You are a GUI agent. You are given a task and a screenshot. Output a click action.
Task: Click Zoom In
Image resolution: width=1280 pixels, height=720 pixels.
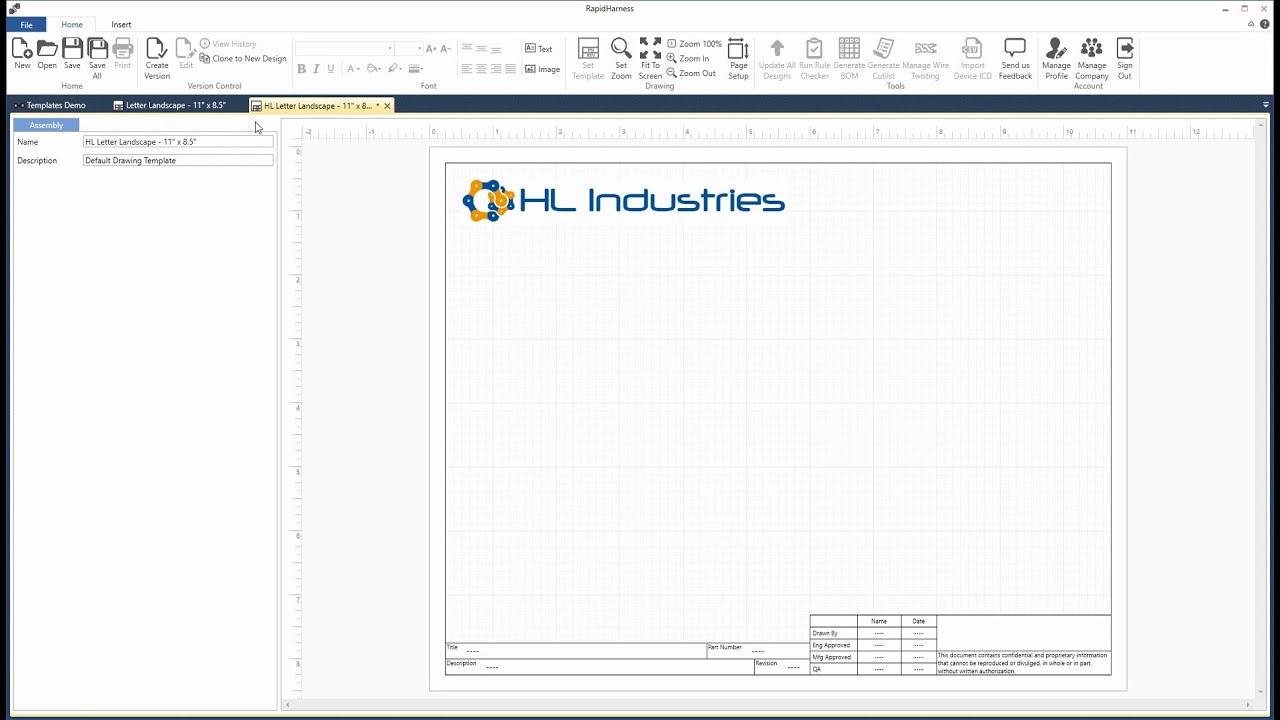(x=688, y=59)
